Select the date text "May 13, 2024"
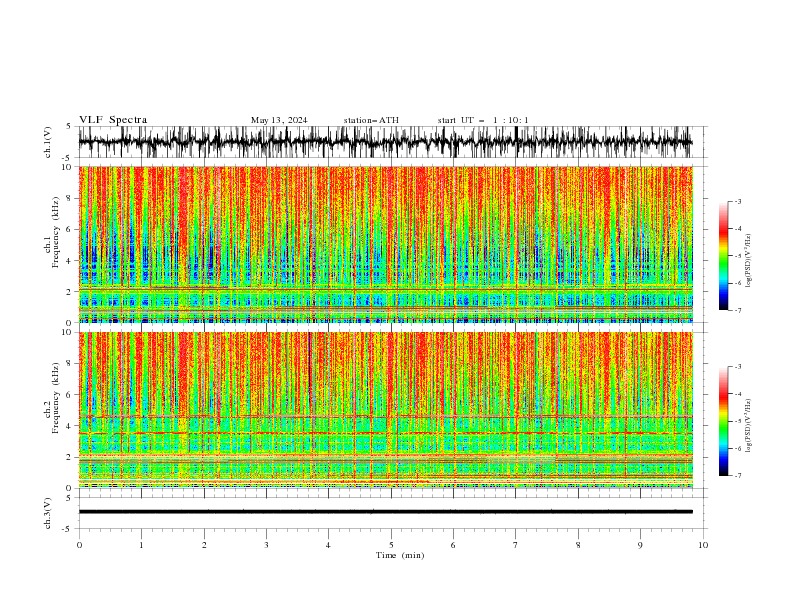 coord(279,120)
